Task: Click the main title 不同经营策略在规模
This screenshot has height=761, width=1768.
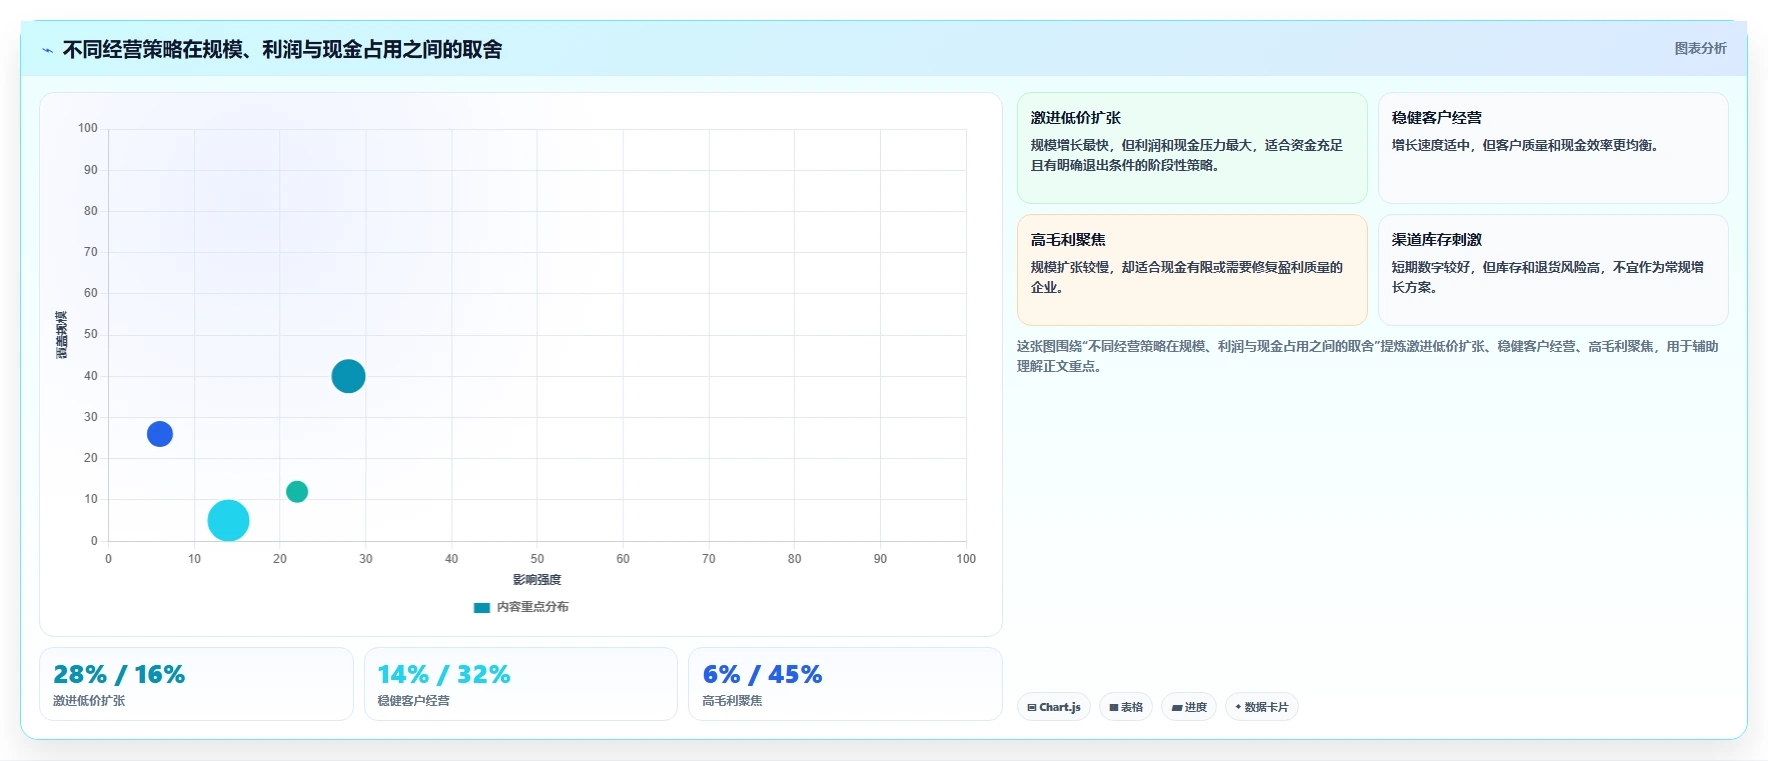Action: tap(282, 49)
